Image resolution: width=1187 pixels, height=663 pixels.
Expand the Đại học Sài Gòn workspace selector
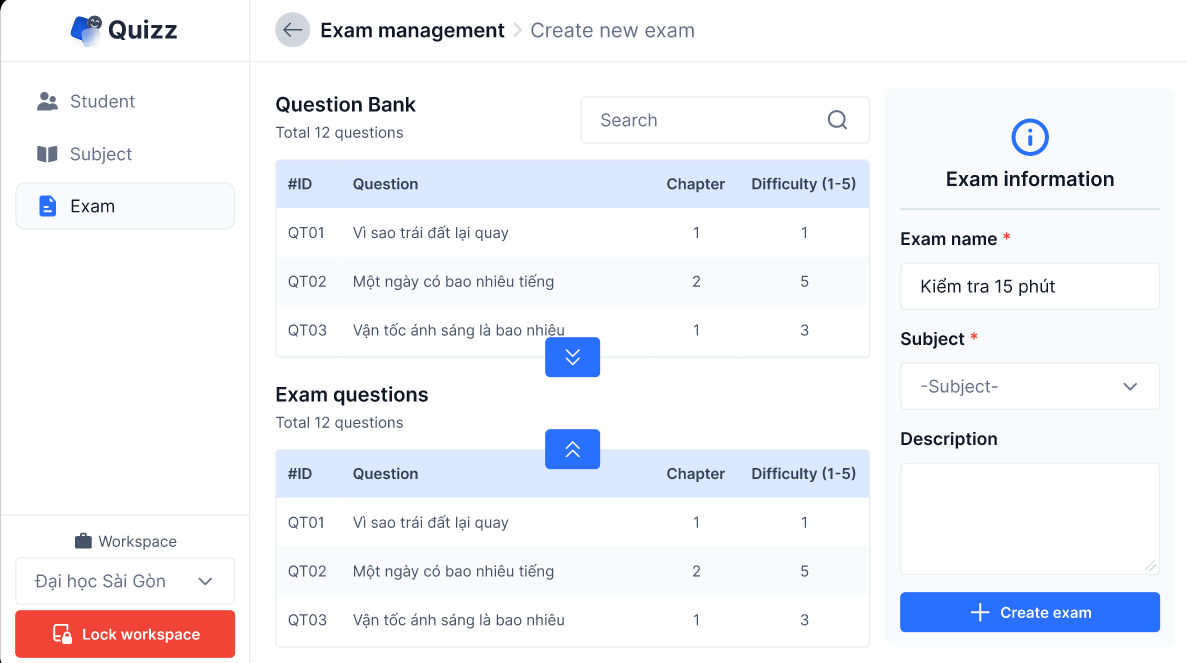125,581
